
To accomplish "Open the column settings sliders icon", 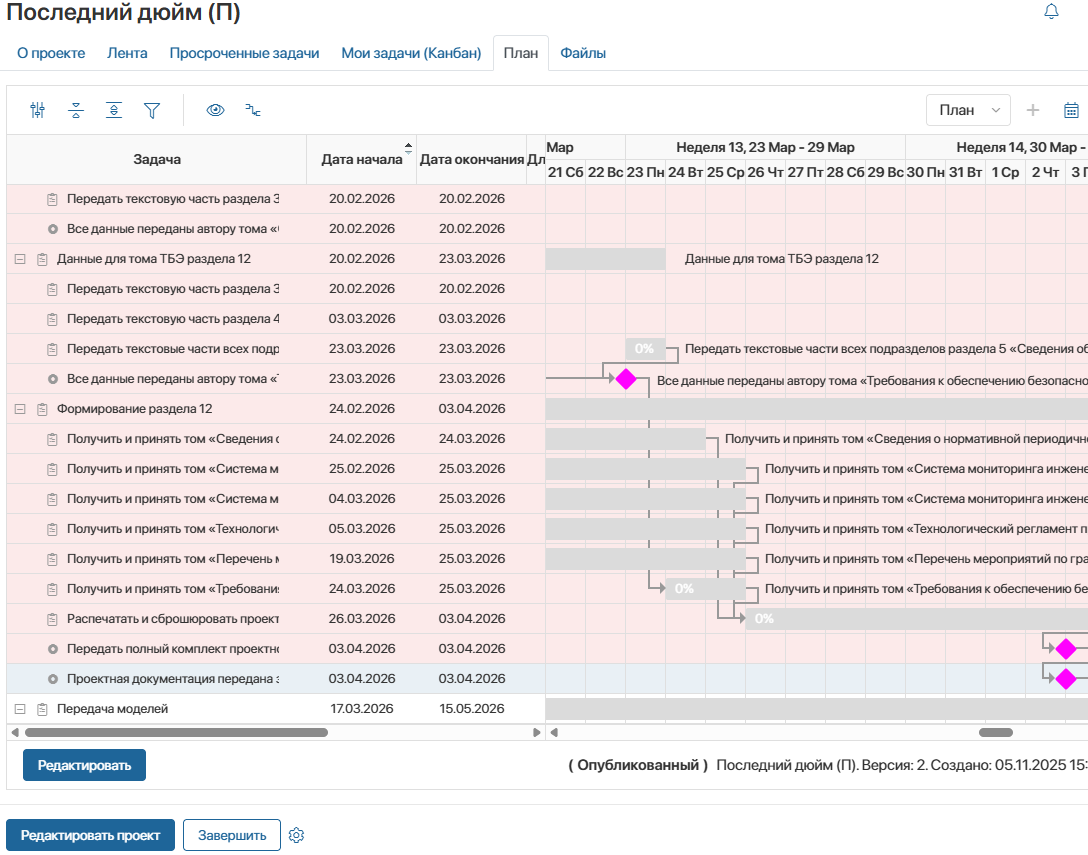I will point(38,110).
